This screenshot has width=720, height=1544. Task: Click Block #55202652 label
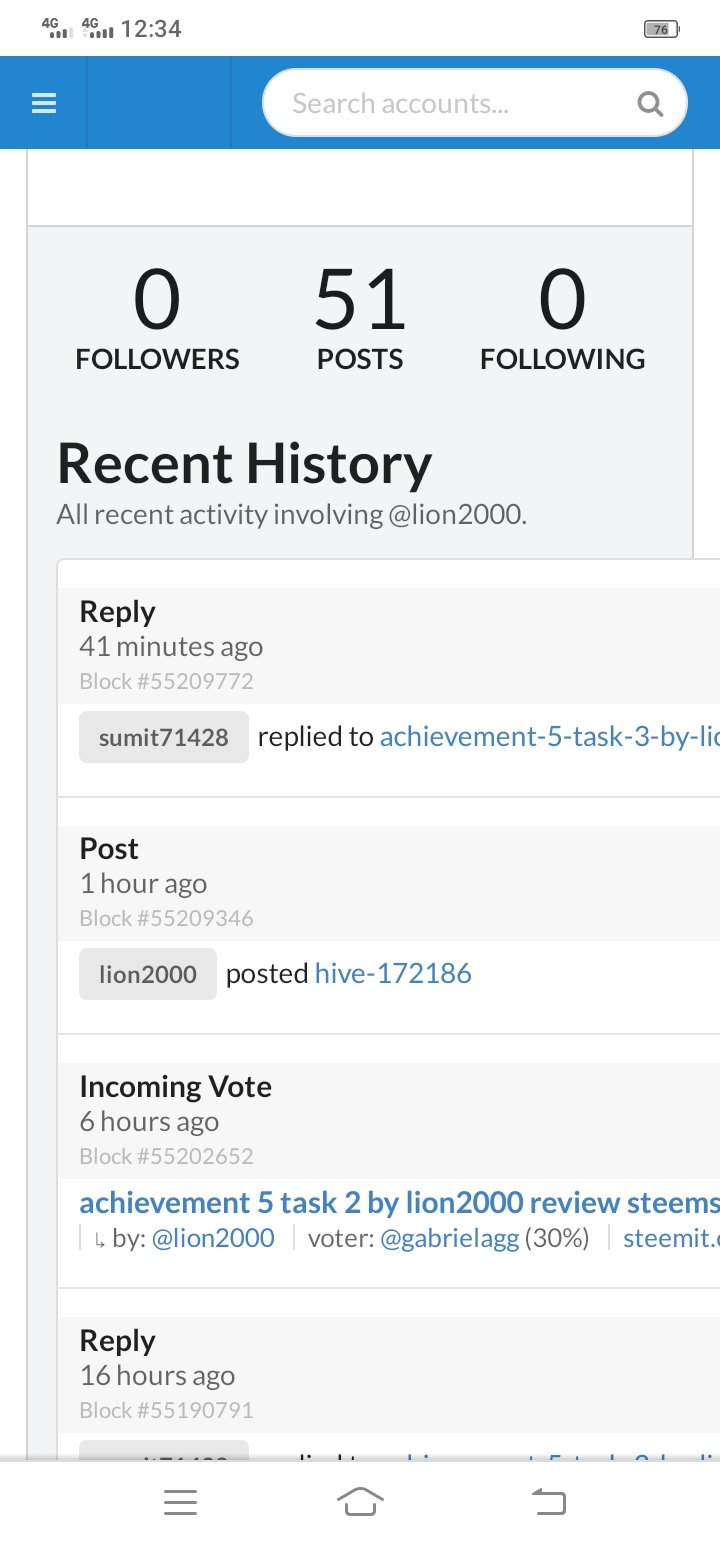coord(166,1156)
